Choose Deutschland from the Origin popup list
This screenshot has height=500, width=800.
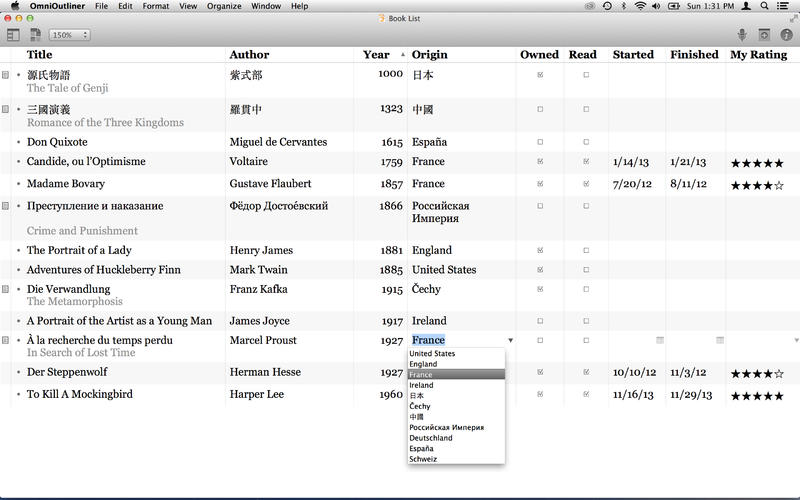pyautogui.click(x=431, y=438)
